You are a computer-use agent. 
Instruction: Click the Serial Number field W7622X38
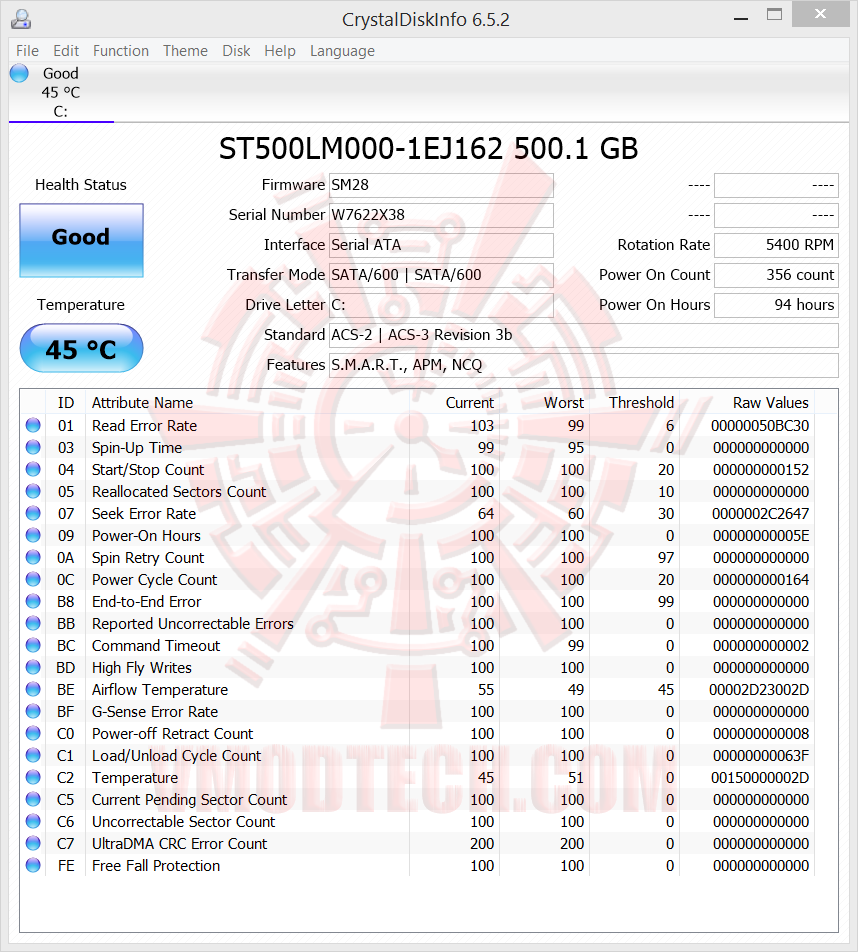441,215
